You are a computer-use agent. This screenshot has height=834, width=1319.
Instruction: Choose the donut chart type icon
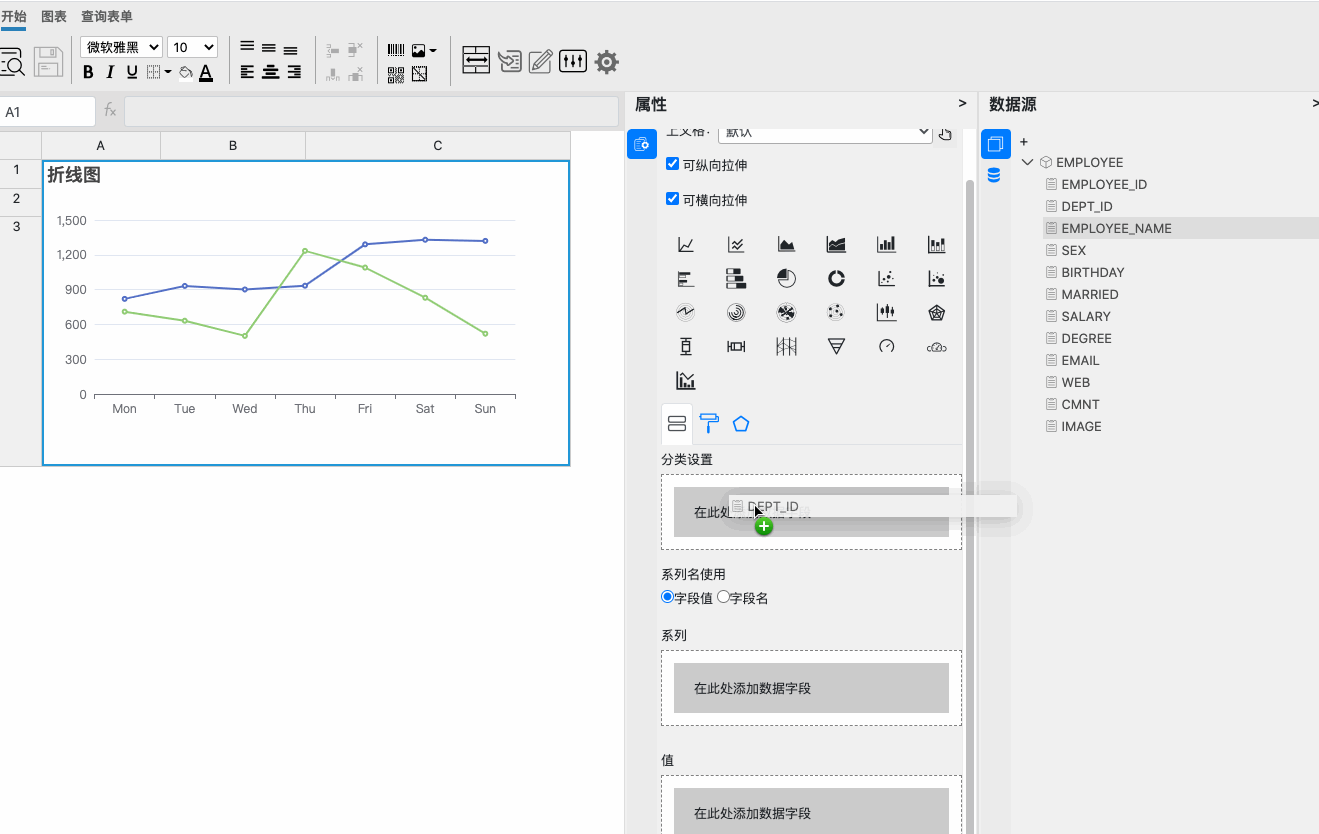836,278
